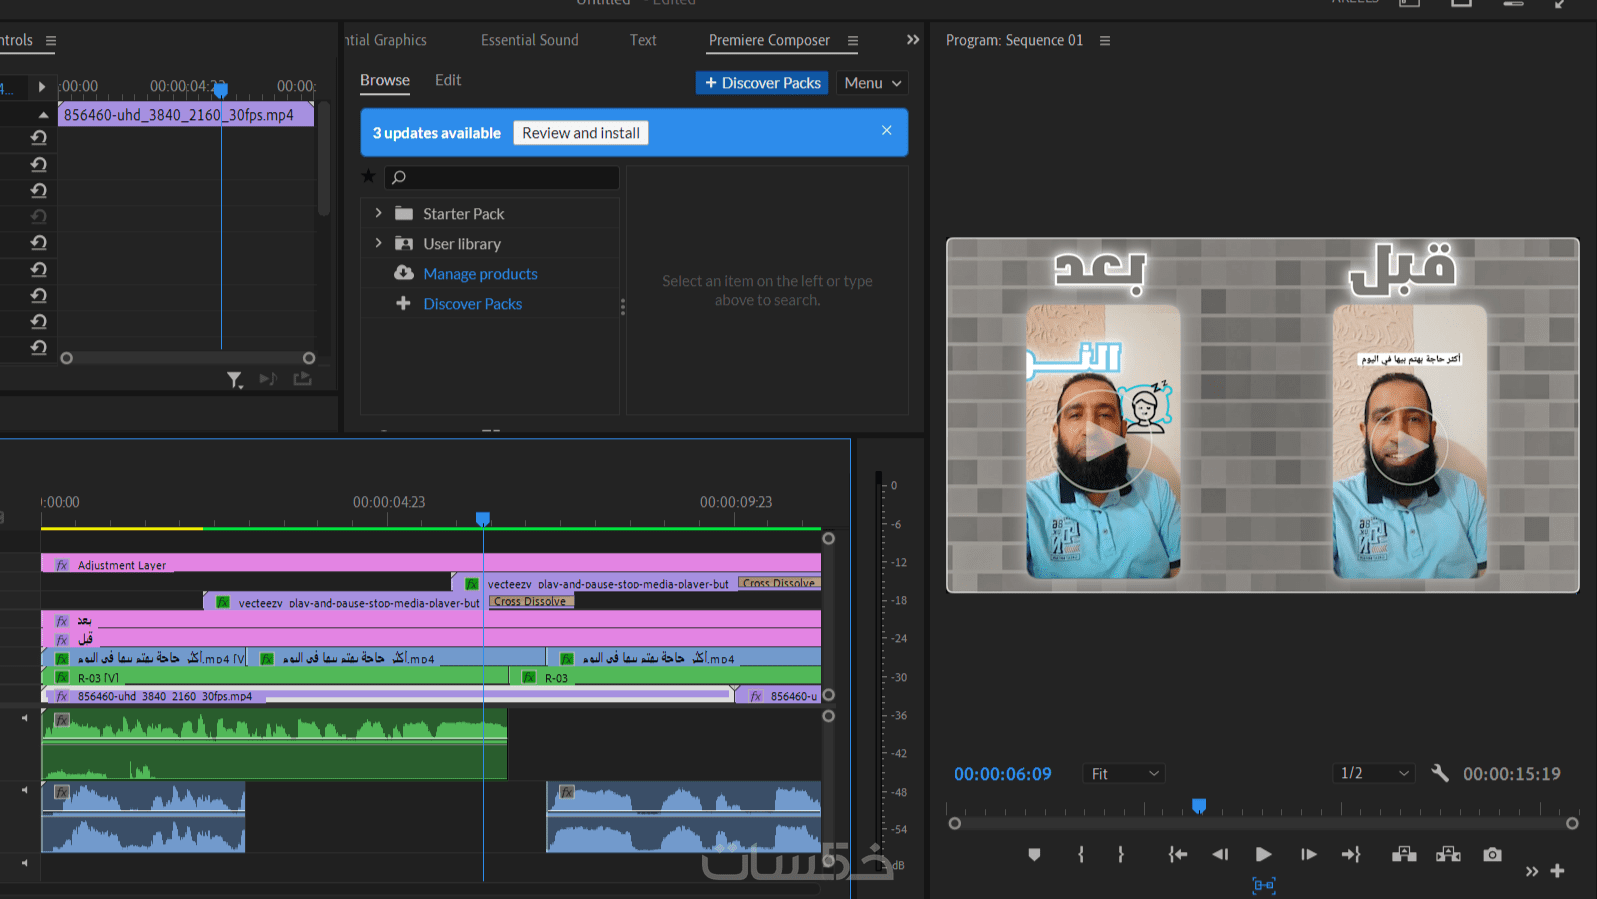Switch to the Essential Sound tab

529,40
